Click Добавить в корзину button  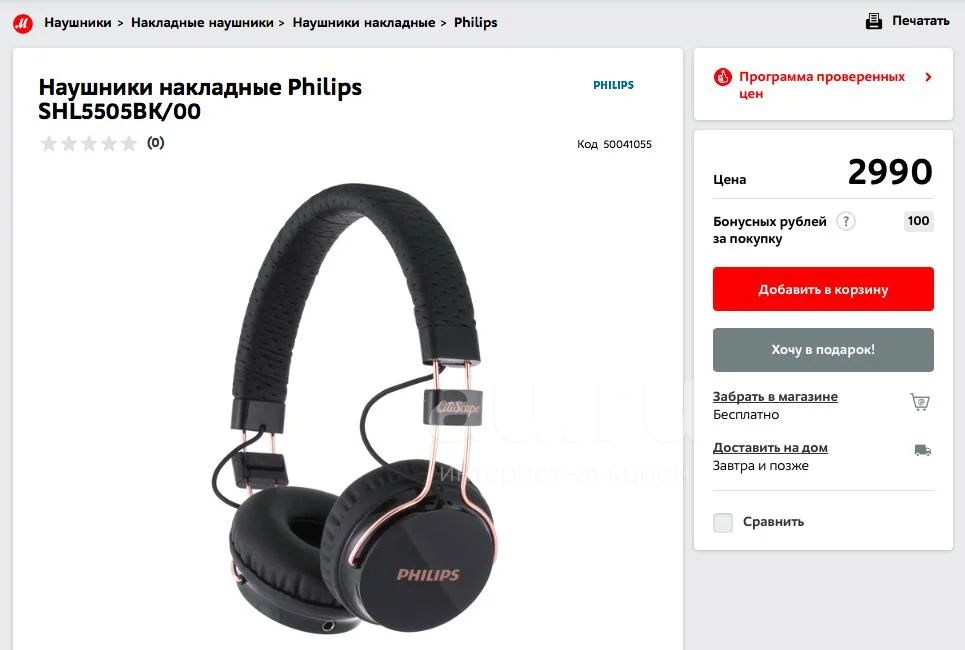coord(823,289)
